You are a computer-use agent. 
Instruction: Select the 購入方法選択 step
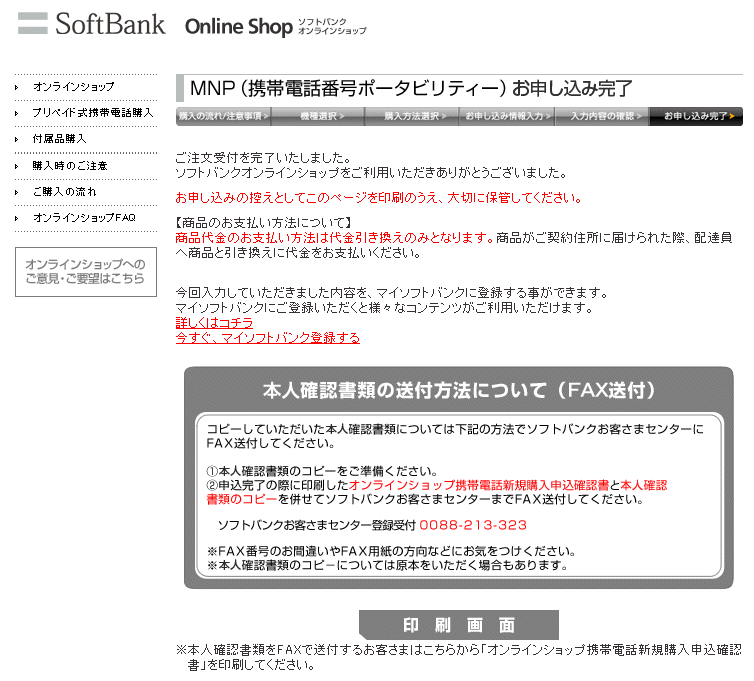412,116
